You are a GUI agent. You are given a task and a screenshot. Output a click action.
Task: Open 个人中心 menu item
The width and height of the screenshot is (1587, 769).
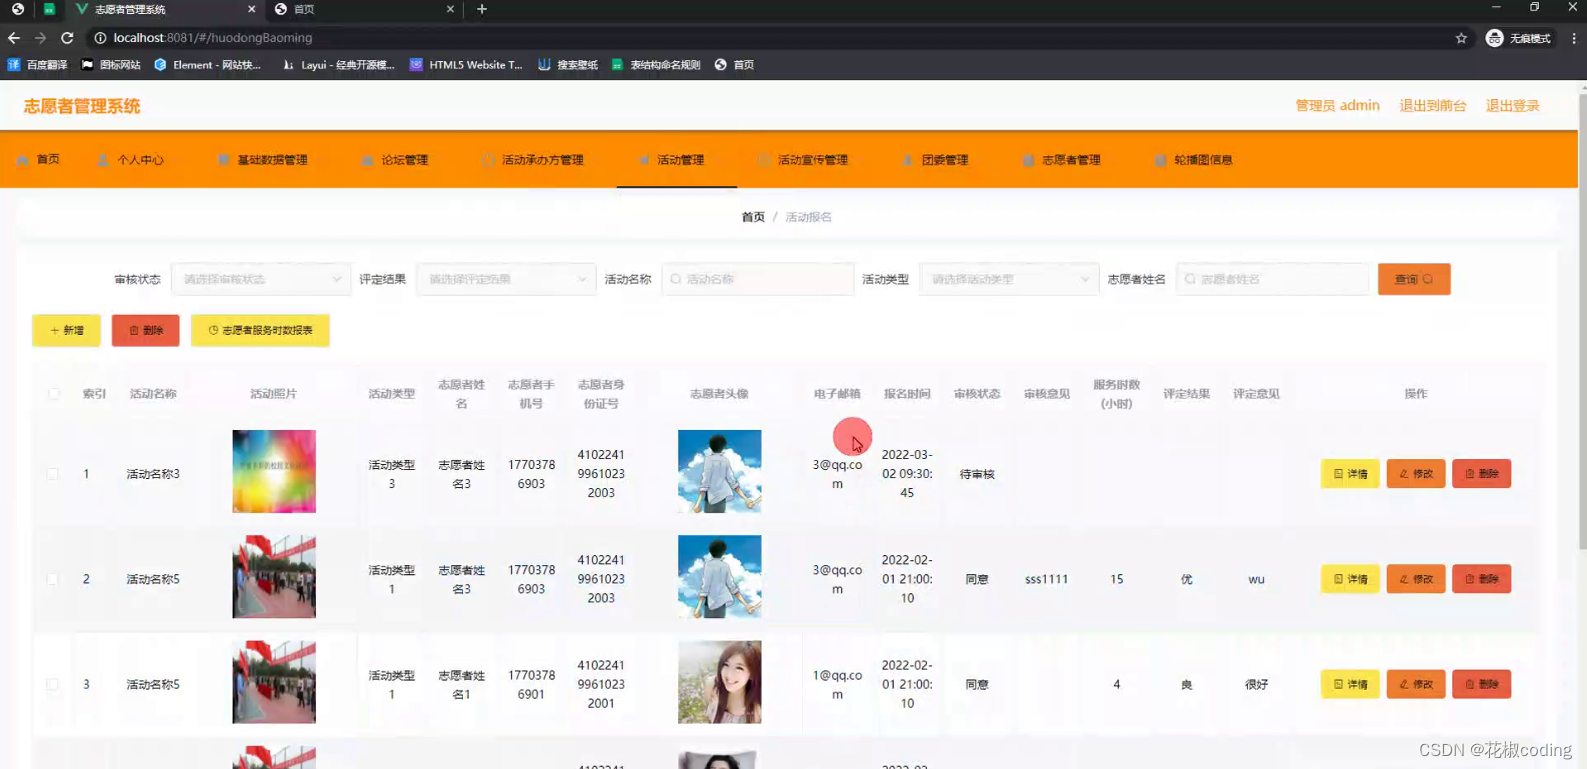click(131, 160)
